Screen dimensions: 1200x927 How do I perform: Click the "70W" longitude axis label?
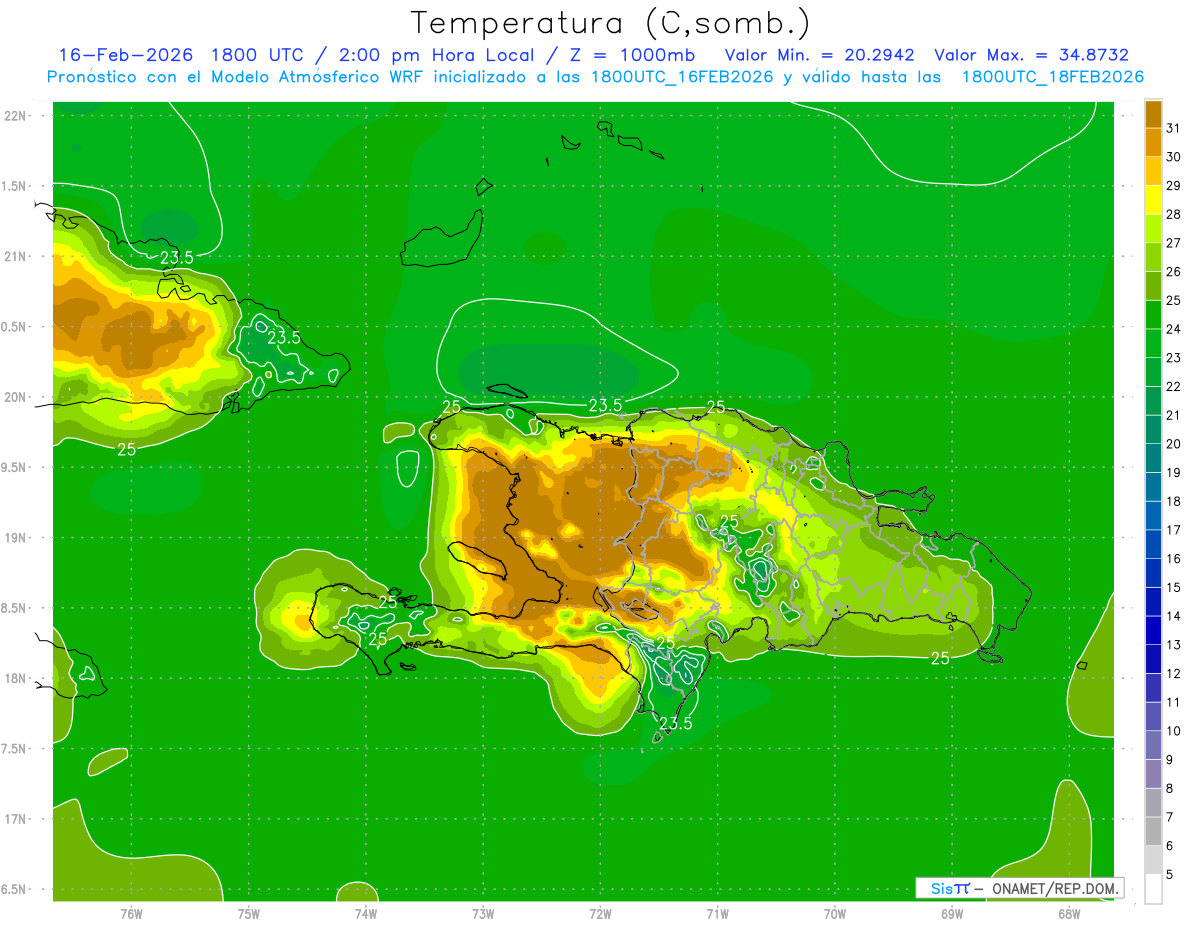[x=834, y=913]
